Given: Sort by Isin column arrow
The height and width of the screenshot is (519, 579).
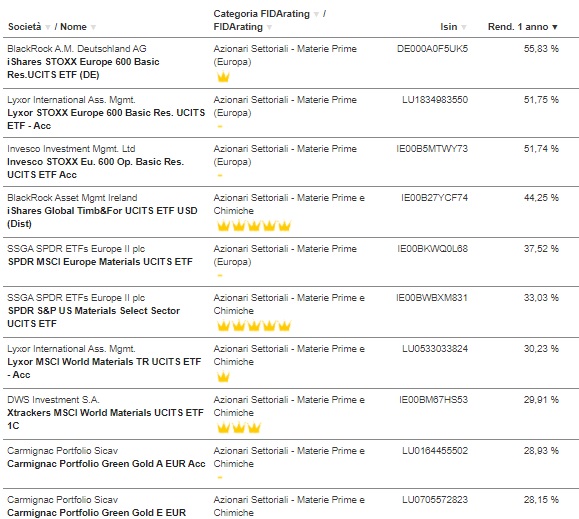Looking at the screenshot, I should 464,27.
